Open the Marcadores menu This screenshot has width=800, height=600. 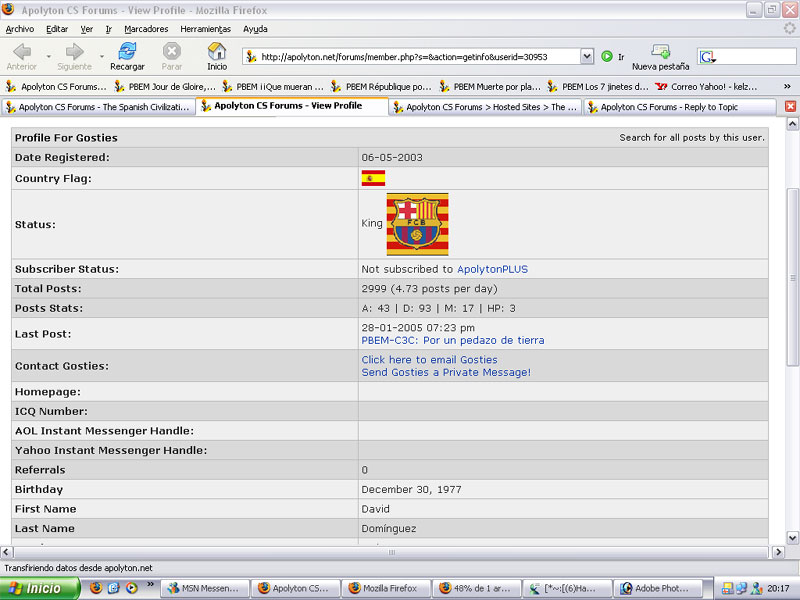coord(146,29)
